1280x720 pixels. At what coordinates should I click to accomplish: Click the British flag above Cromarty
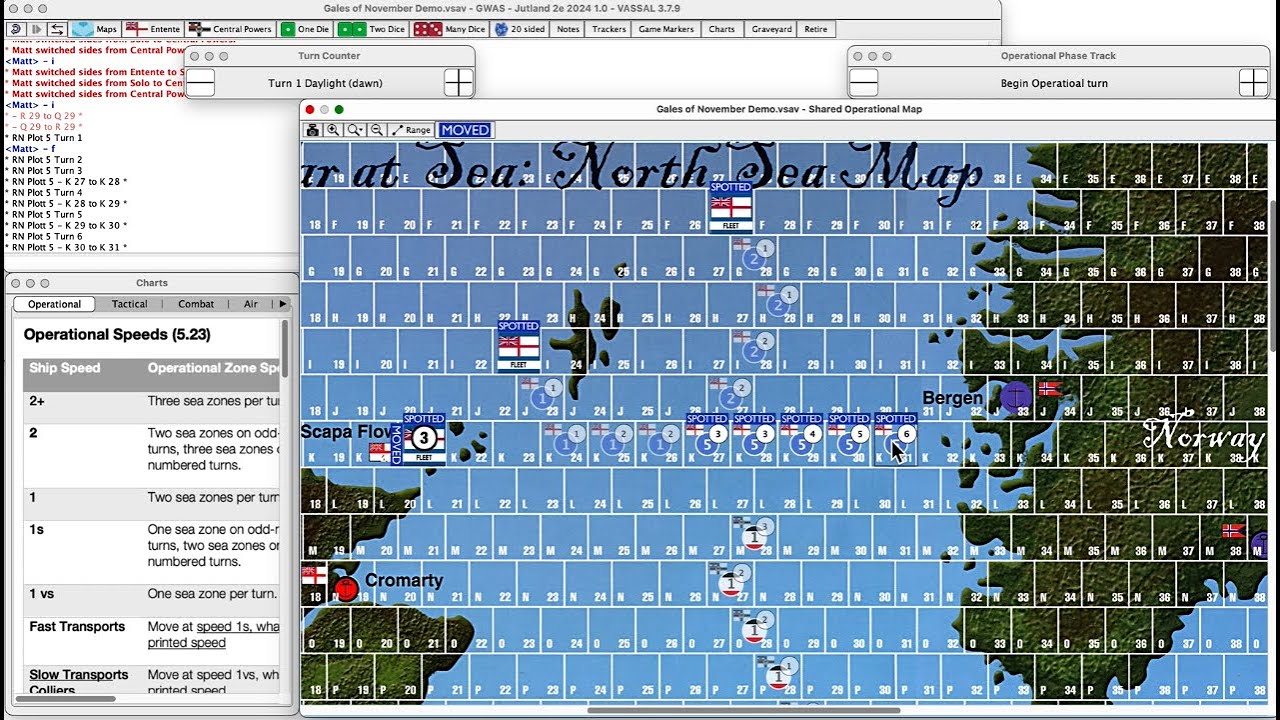tap(314, 575)
